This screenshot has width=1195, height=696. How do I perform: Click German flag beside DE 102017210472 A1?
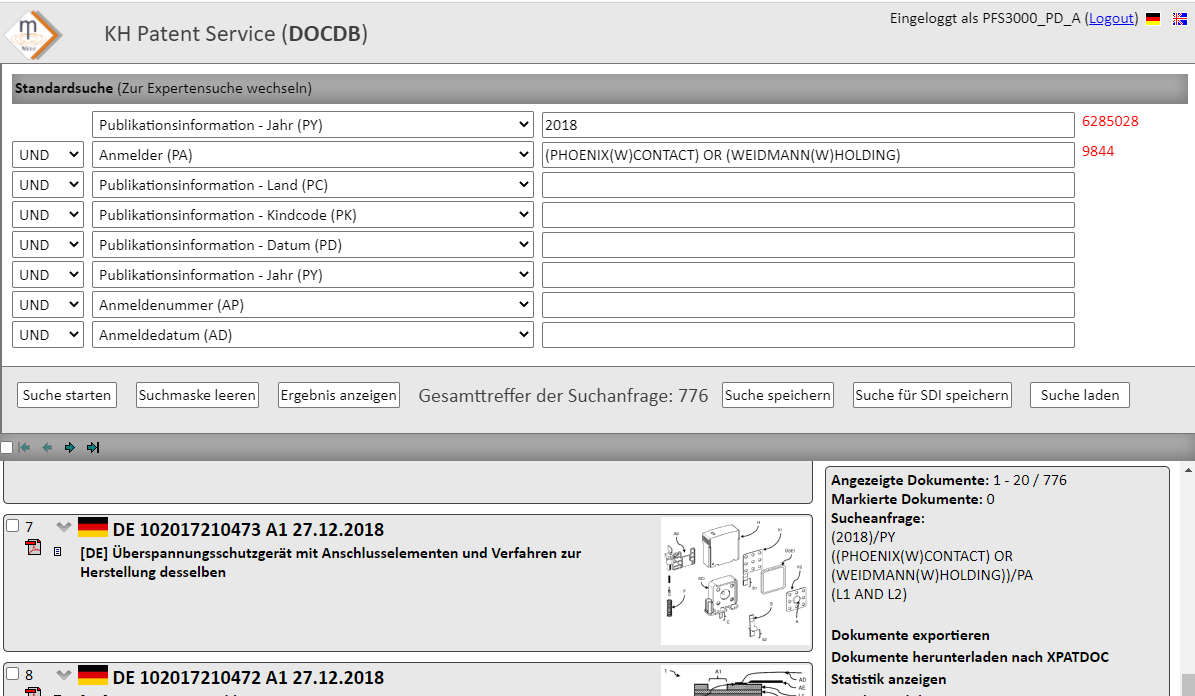(x=93, y=675)
